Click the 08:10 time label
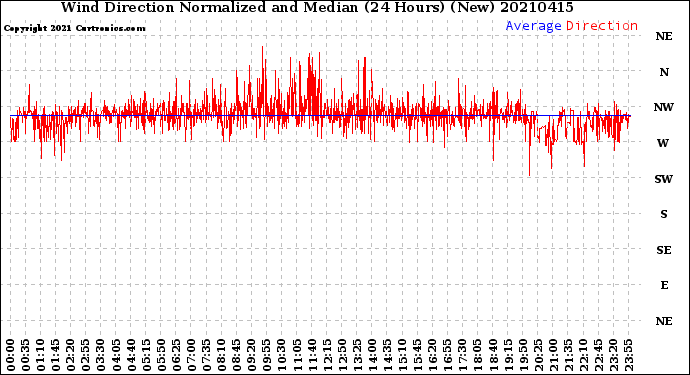The width and height of the screenshot is (690, 375). (x=222, y=355)
